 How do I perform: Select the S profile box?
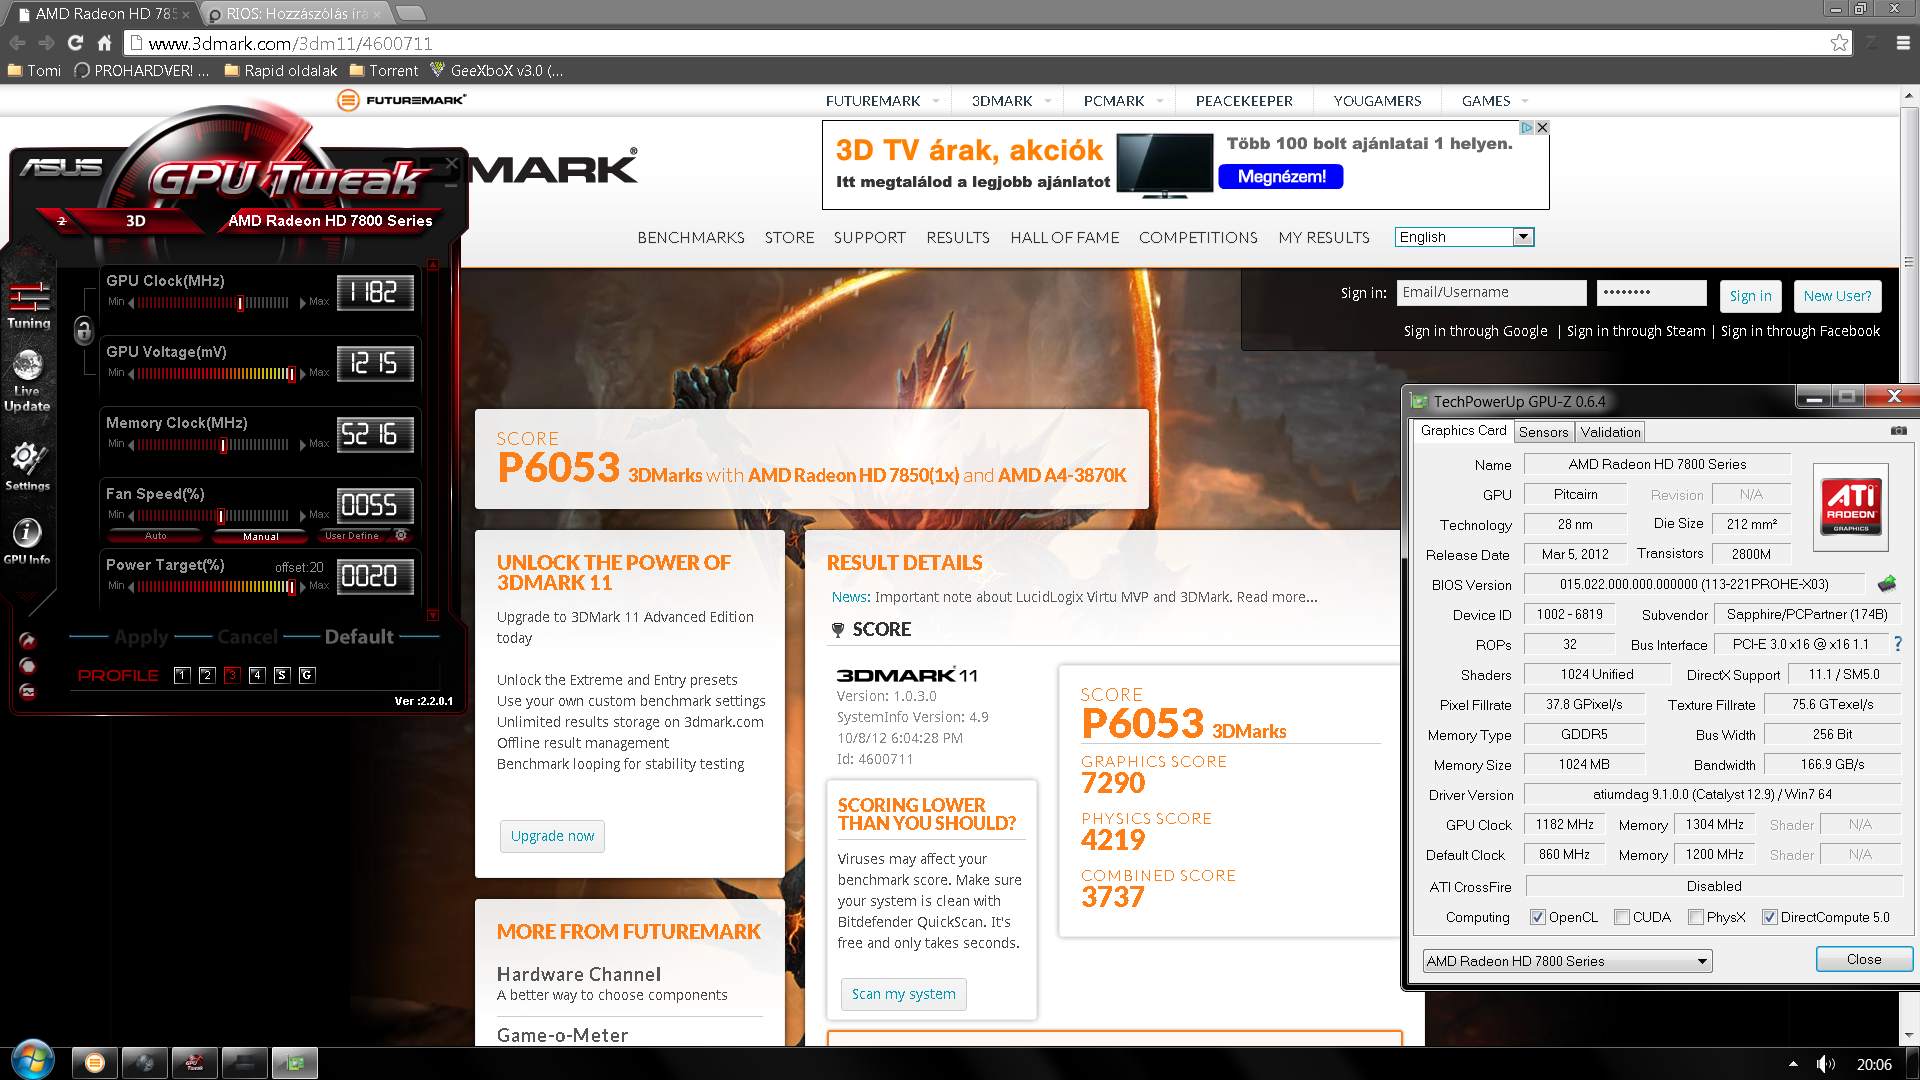pyautogui.click(x=282, y=675)
